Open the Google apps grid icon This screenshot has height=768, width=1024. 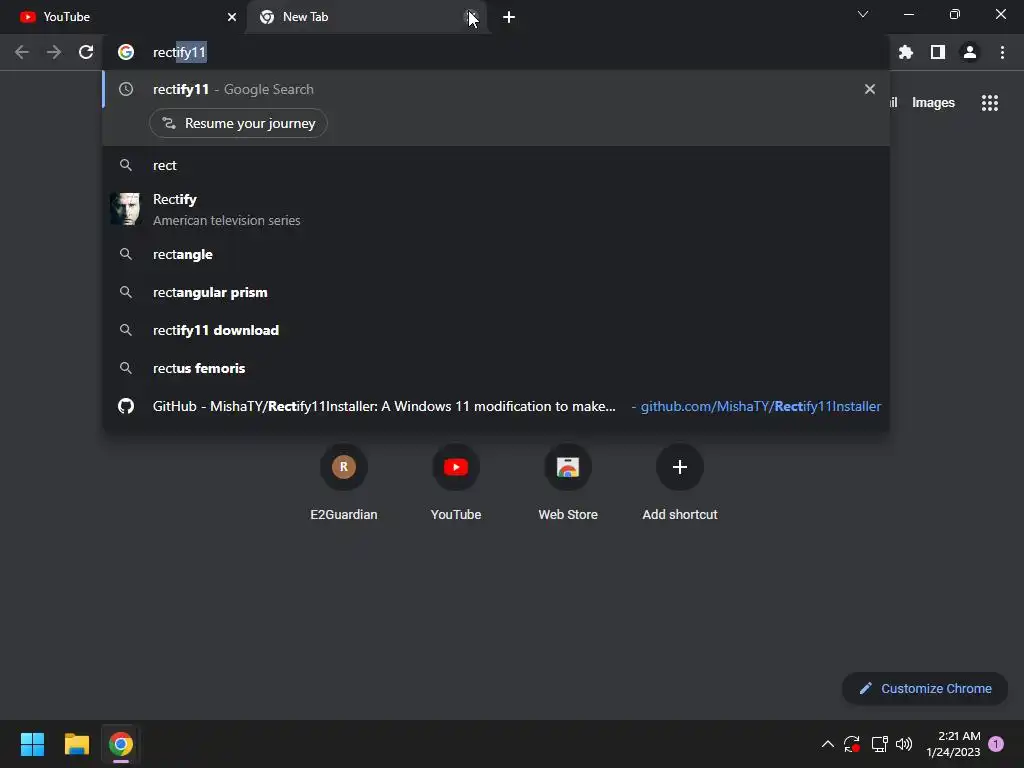click(990, 103)
